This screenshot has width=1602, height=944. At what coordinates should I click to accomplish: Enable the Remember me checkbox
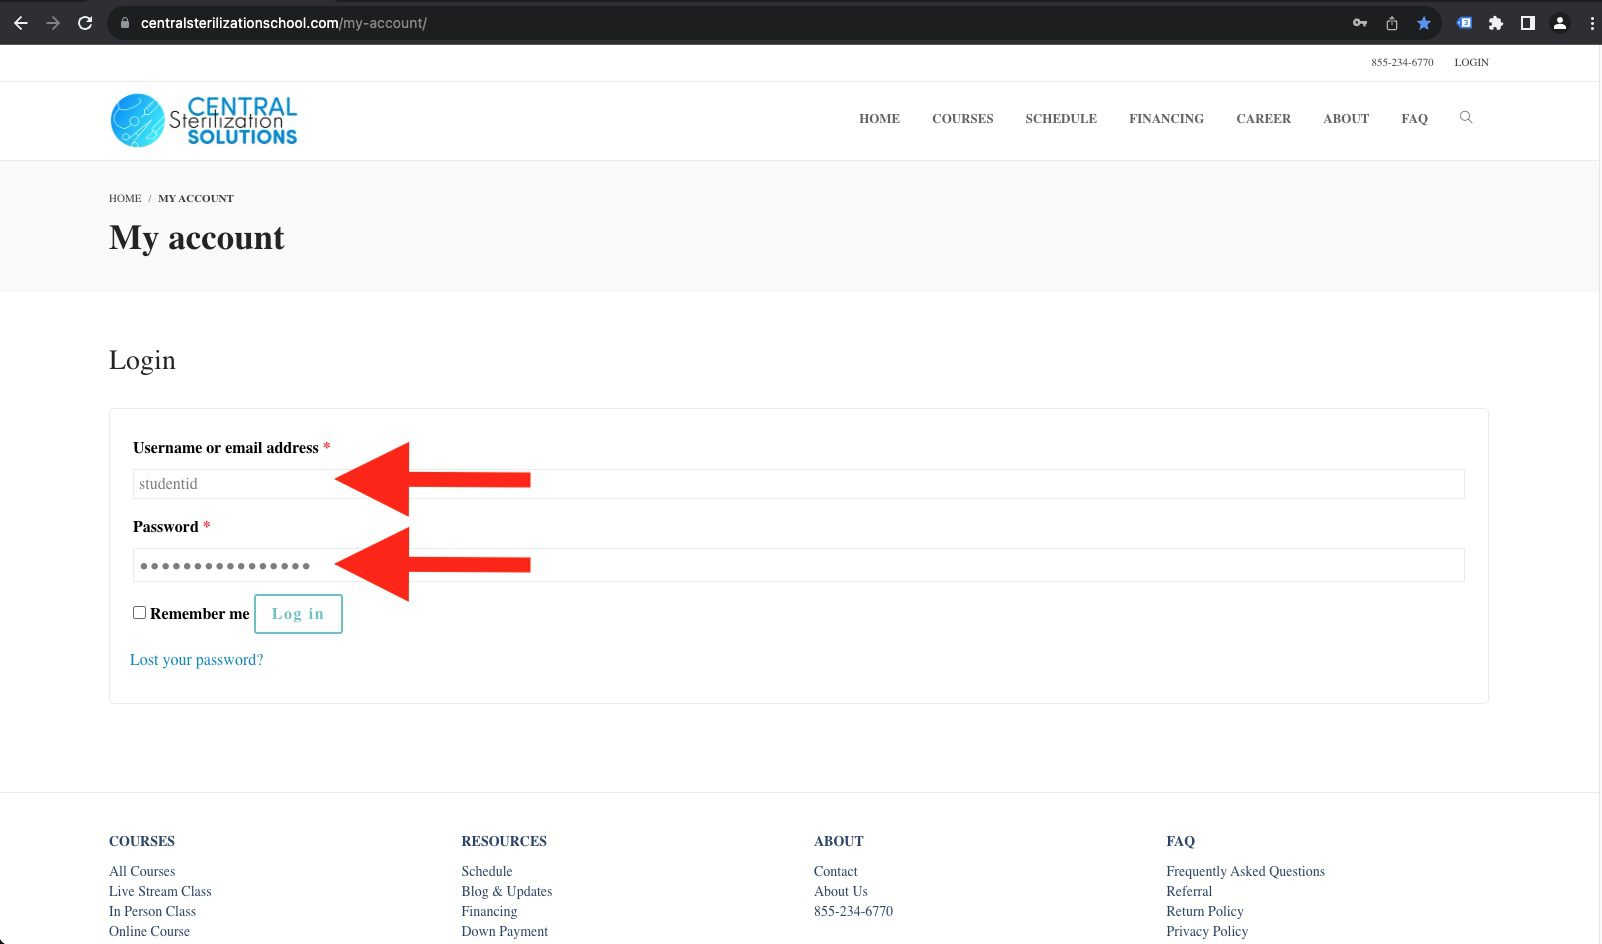coord(140,613)
